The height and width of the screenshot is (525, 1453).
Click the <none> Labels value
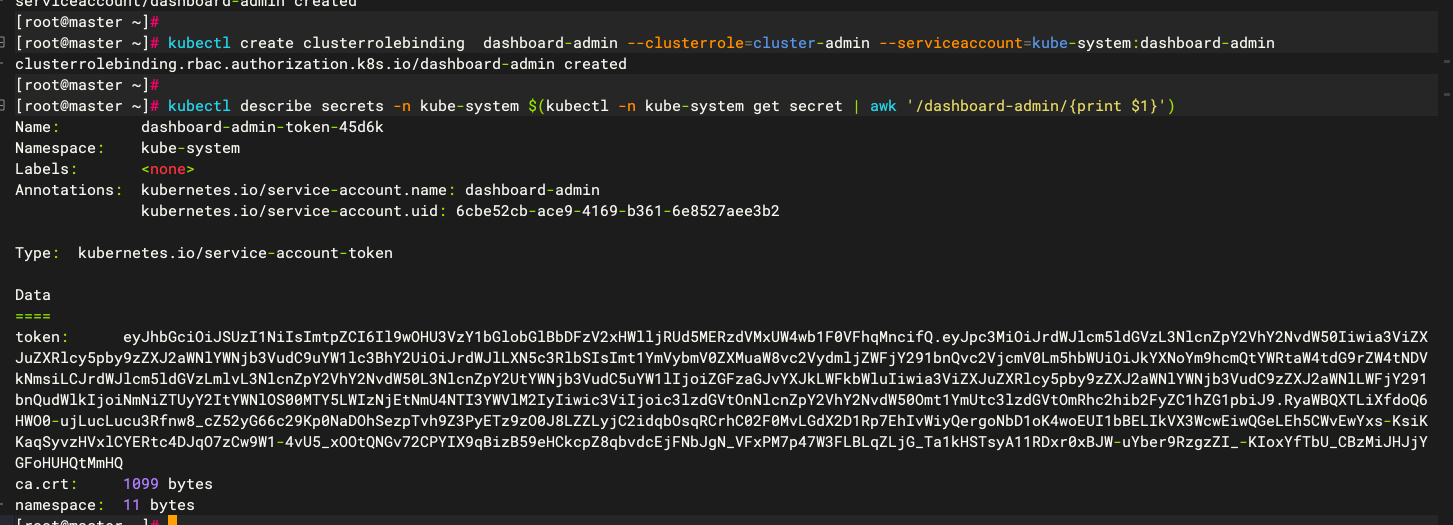167,169
